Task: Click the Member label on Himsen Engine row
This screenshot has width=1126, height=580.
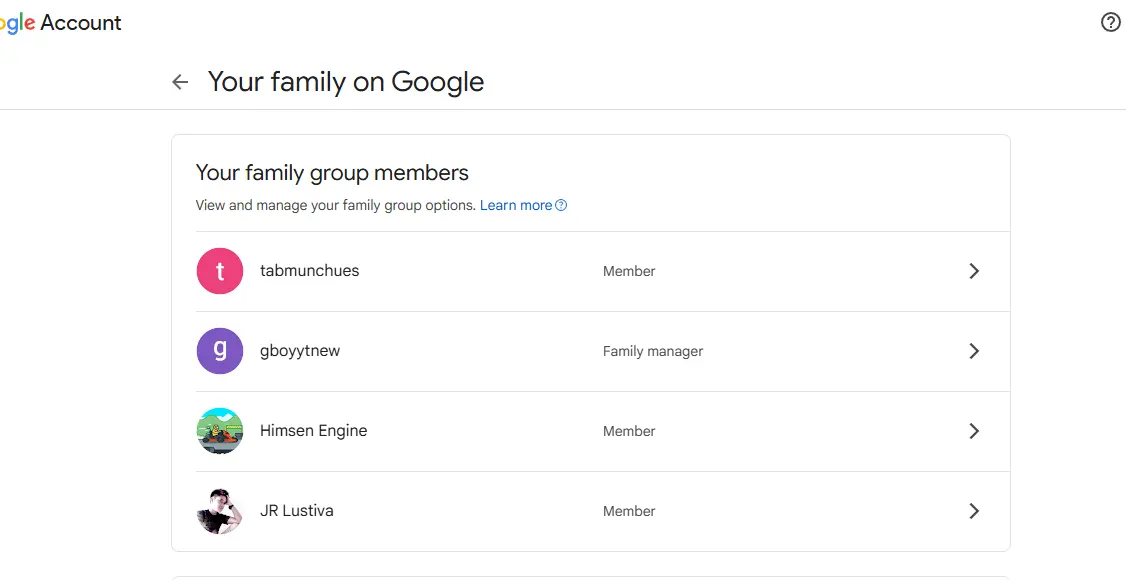Action: coord(629,431)
